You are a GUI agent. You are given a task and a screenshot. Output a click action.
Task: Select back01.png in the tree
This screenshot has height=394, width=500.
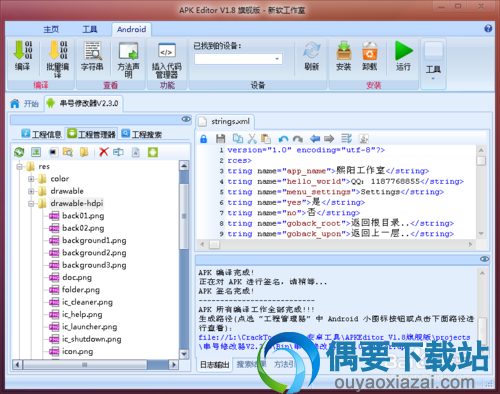point(83,216)
